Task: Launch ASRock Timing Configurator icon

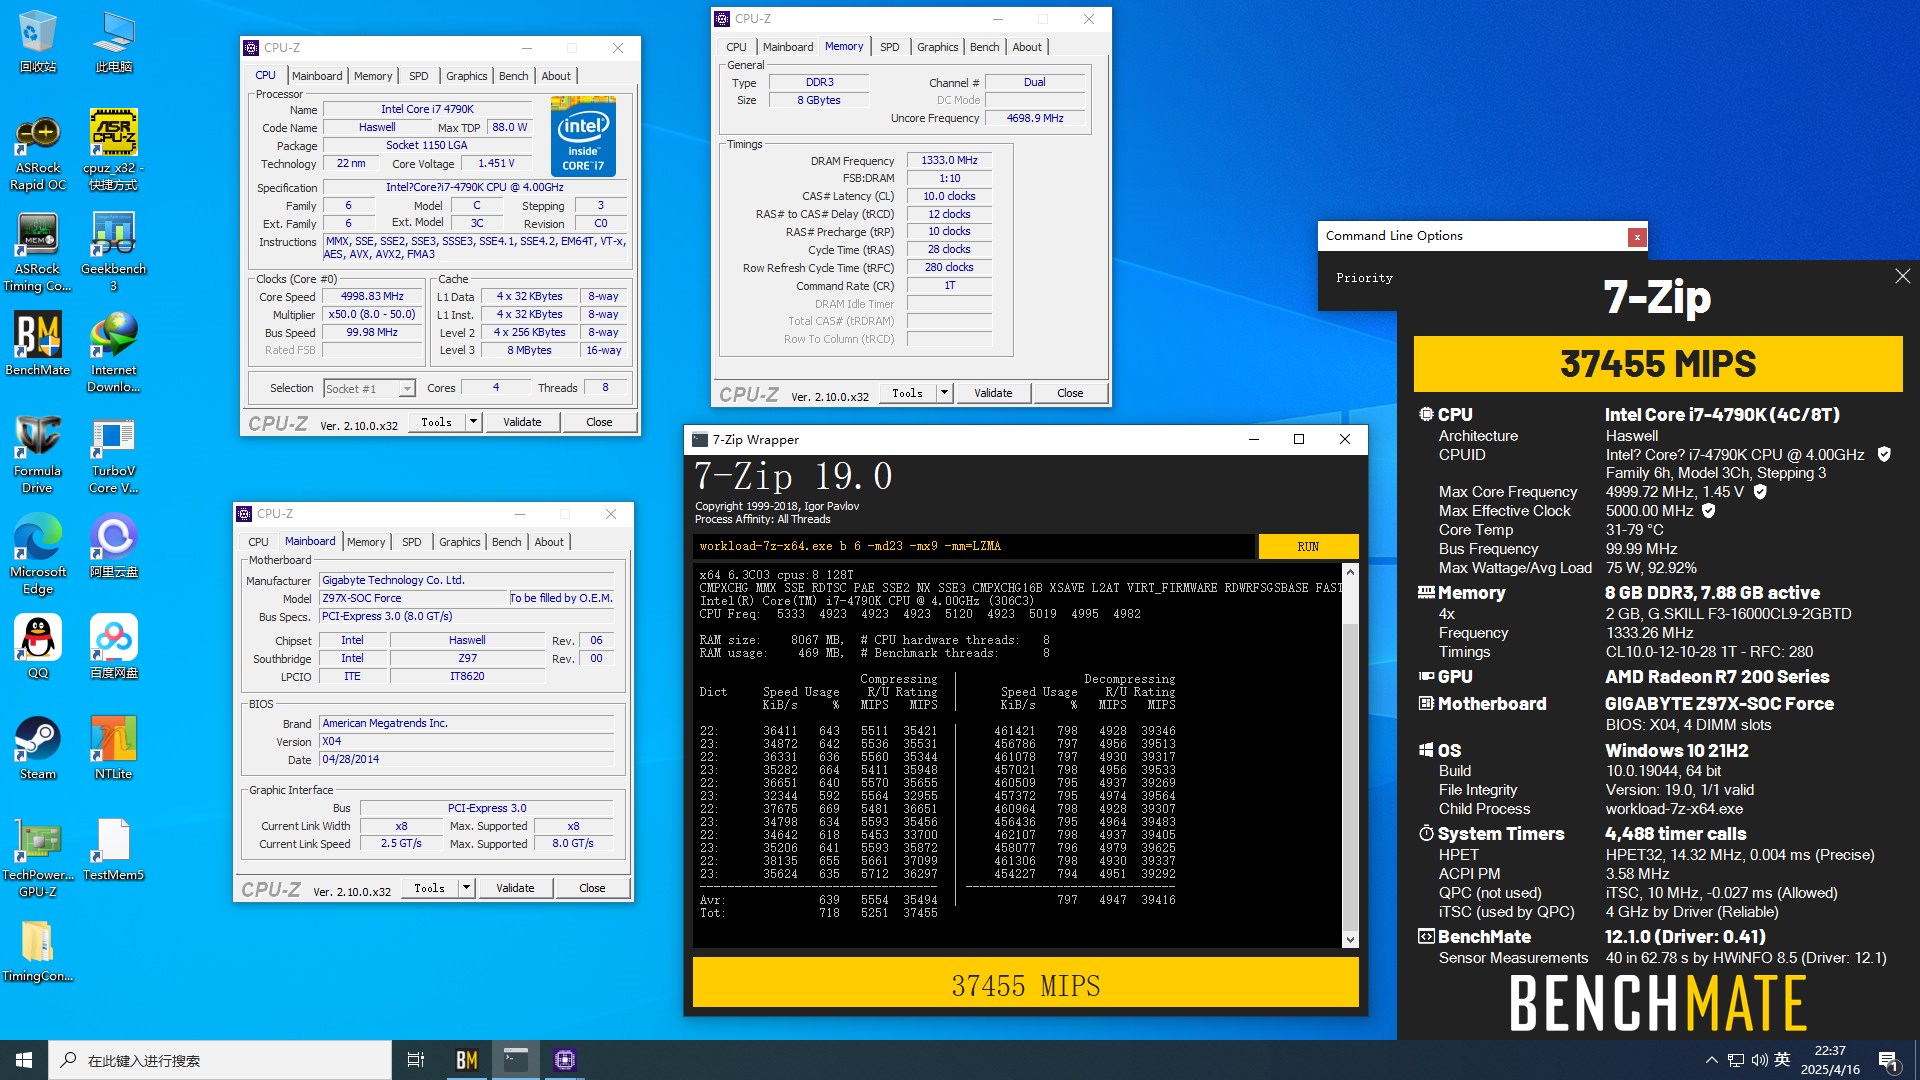Action: pyautogui.click(x=38, y=253)
